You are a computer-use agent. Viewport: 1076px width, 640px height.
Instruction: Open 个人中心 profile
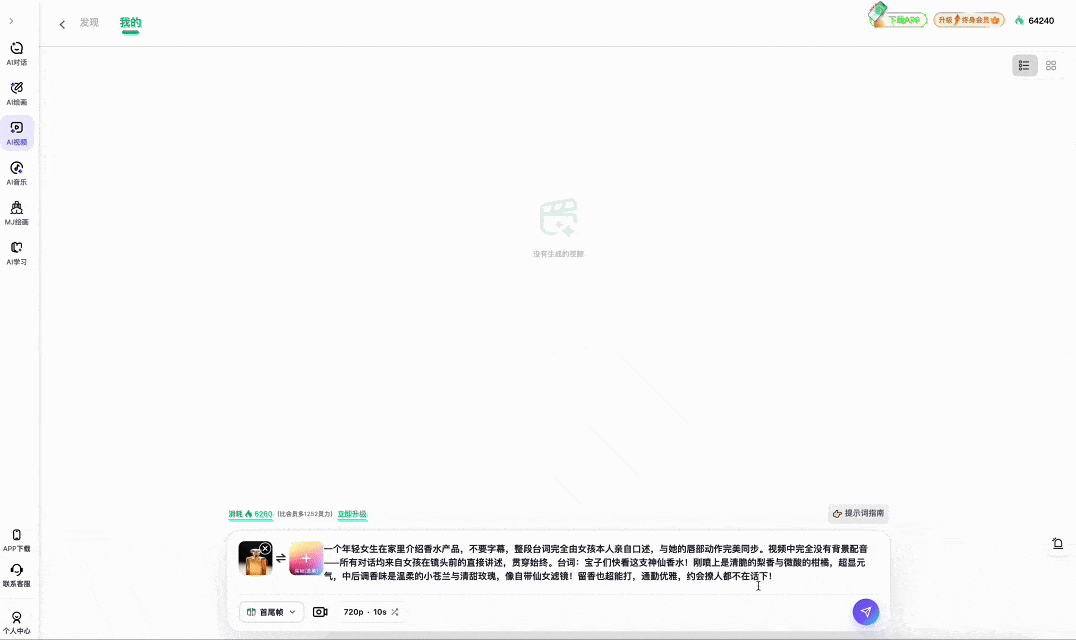coord(16,623)
